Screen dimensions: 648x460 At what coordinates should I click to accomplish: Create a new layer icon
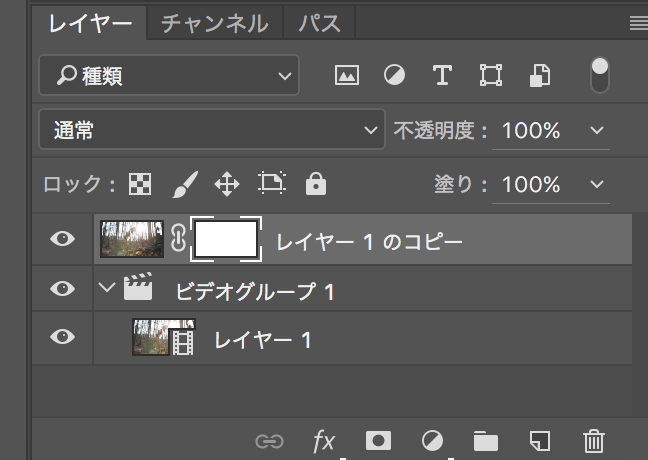pyautogui.click(x=540, y=441)
